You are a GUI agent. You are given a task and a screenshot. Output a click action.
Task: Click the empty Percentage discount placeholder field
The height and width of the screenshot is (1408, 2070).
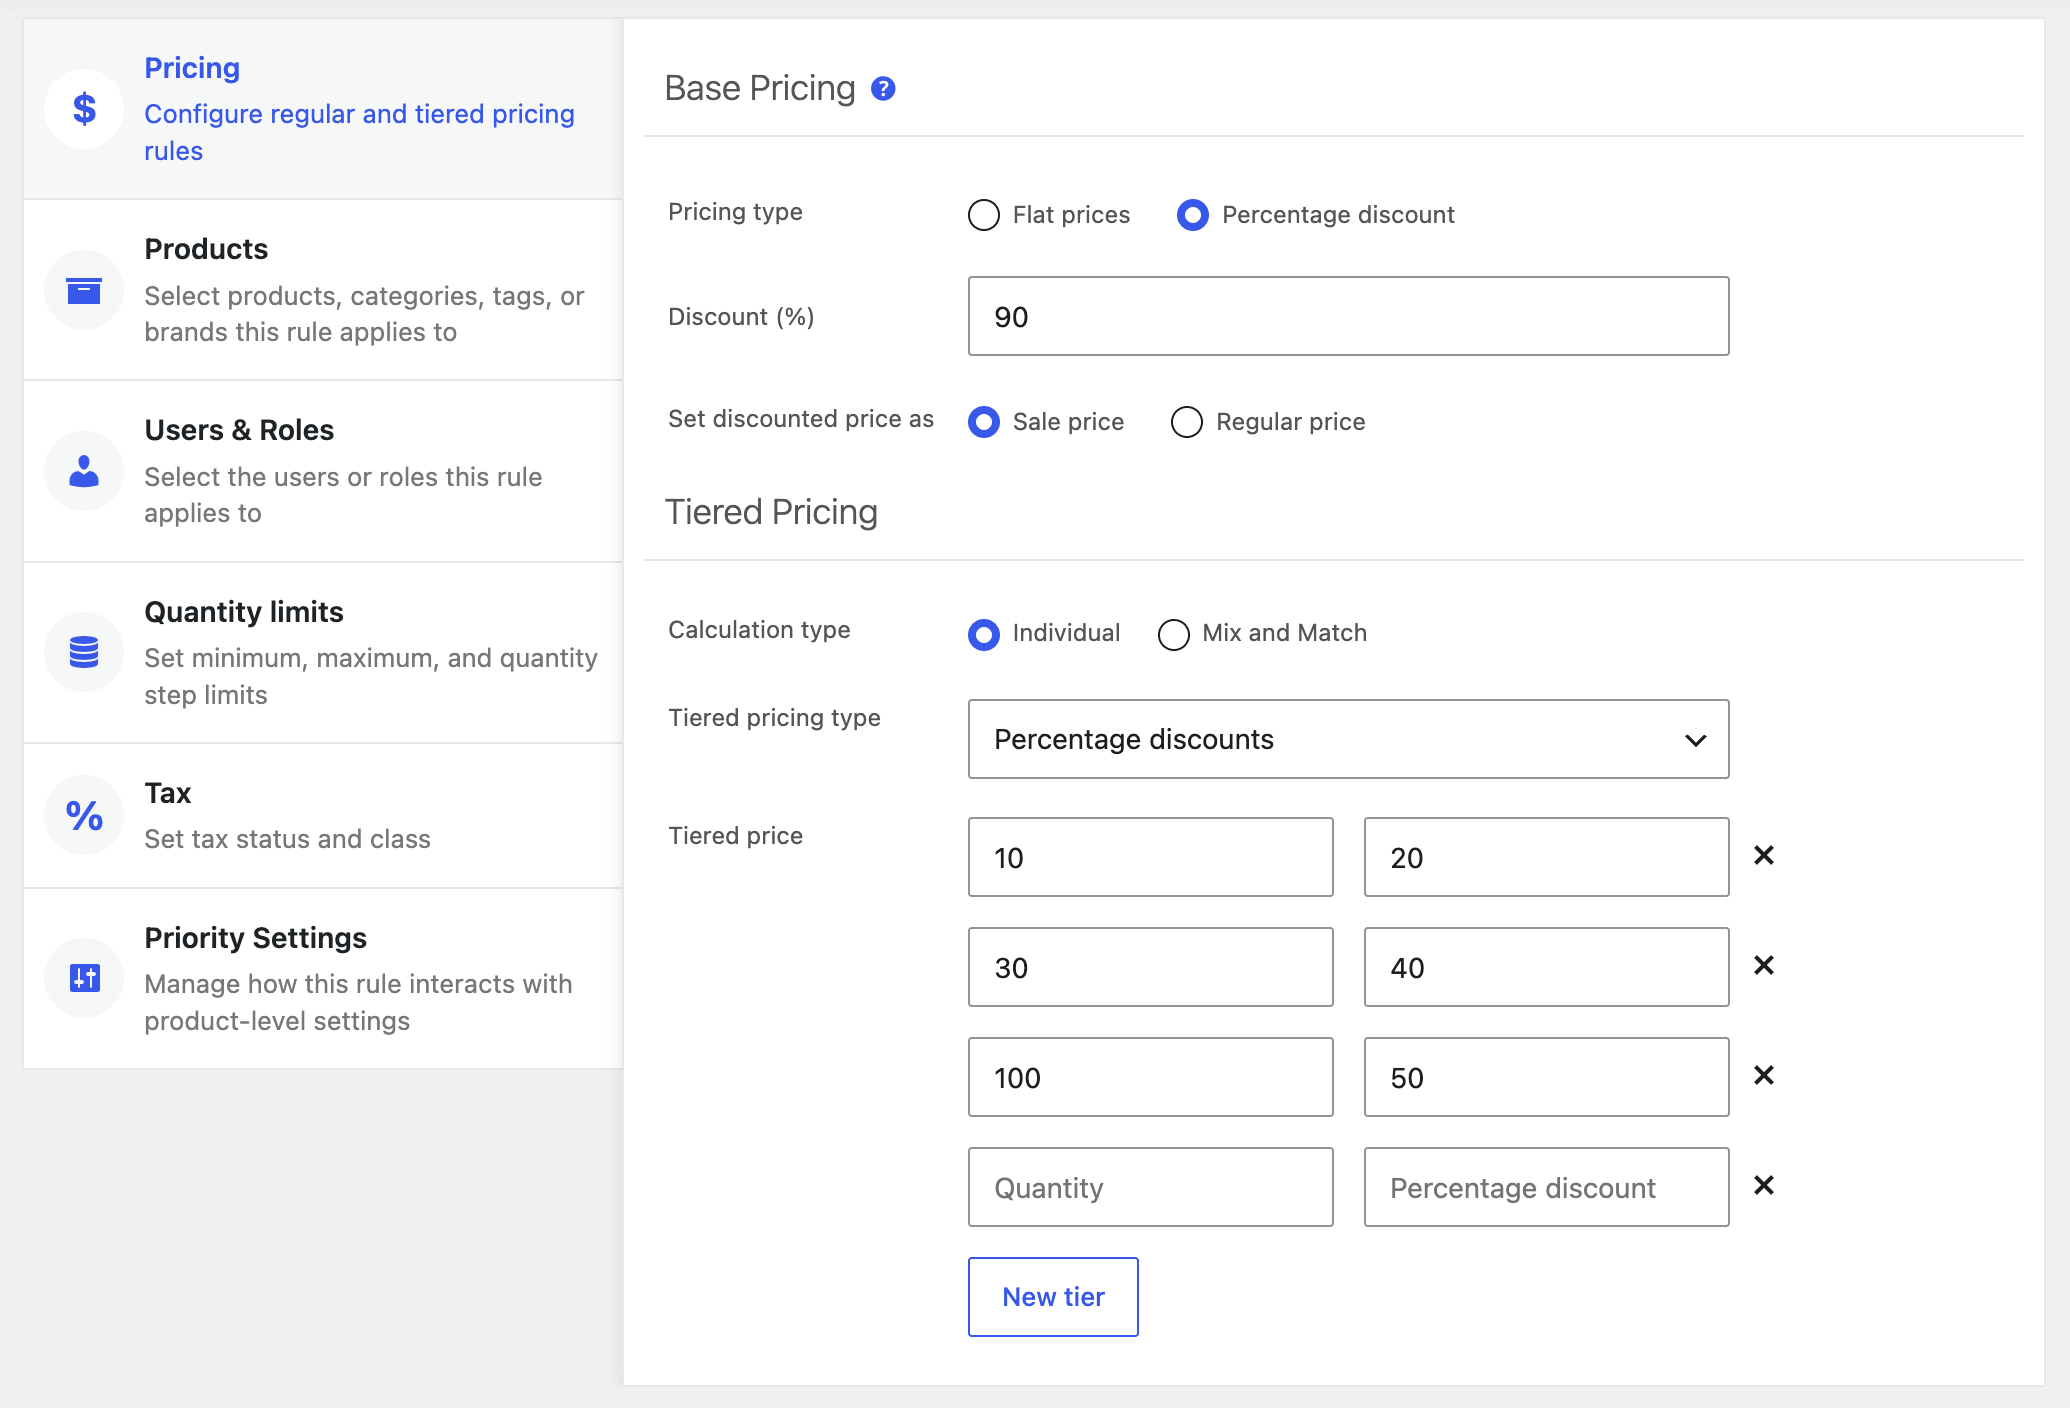pyautogui.click(x=1546, y=1187)
